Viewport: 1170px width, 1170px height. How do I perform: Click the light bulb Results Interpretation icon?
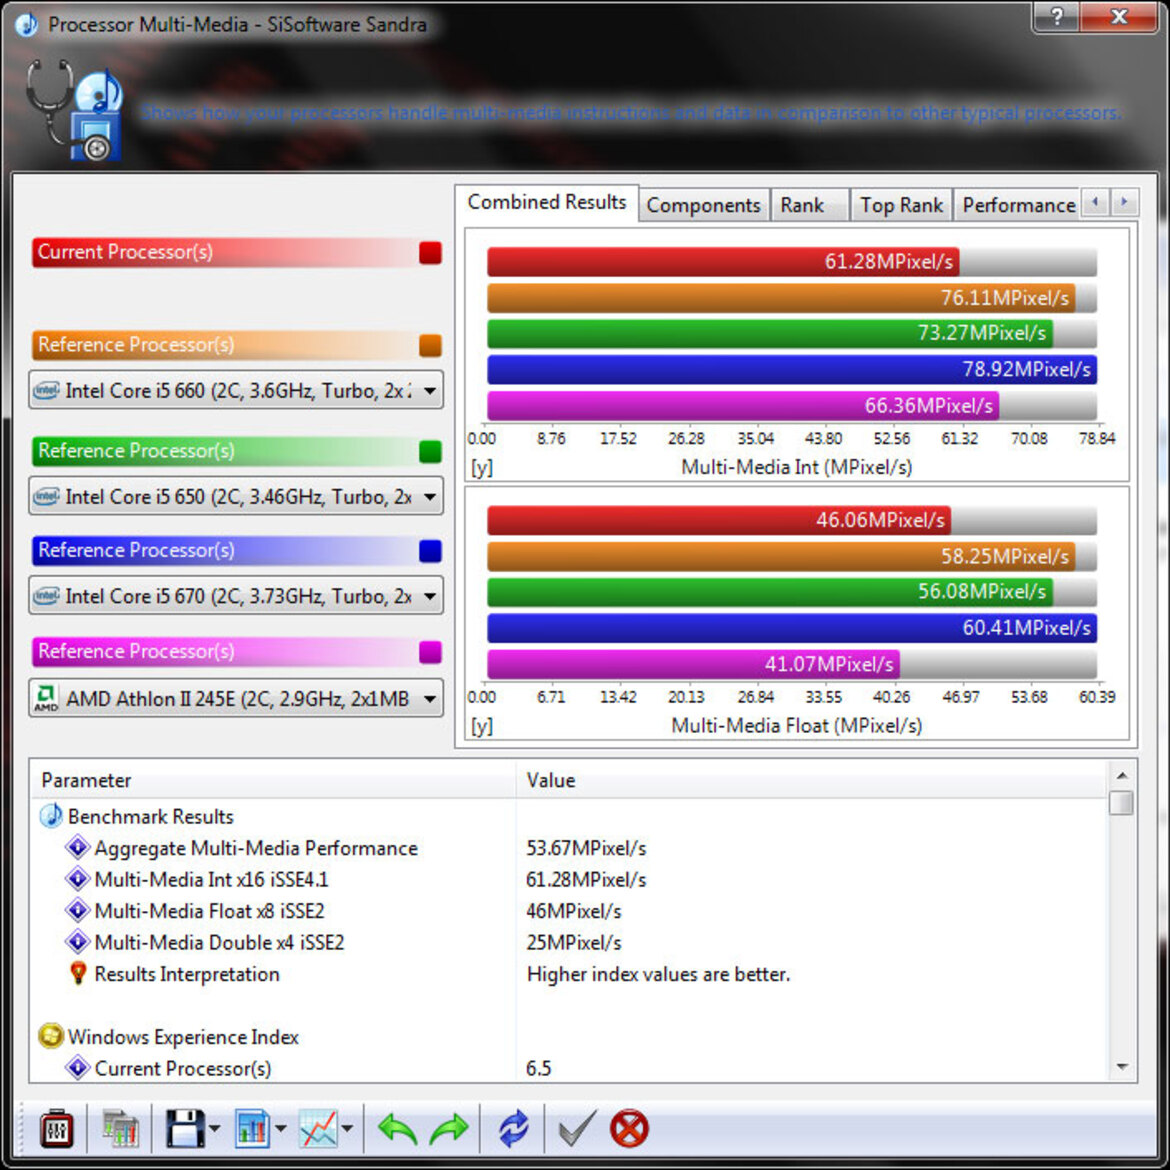coord(78,974)
